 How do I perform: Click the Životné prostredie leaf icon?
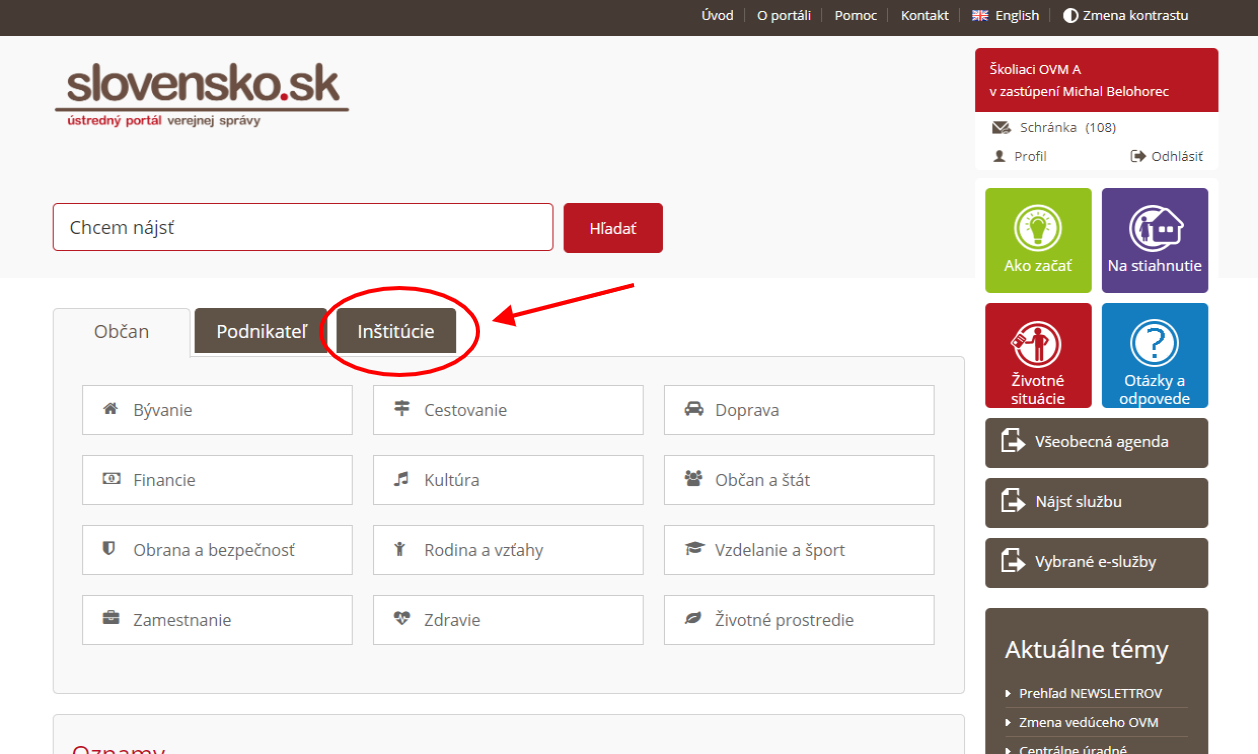(x=693, y=619)
